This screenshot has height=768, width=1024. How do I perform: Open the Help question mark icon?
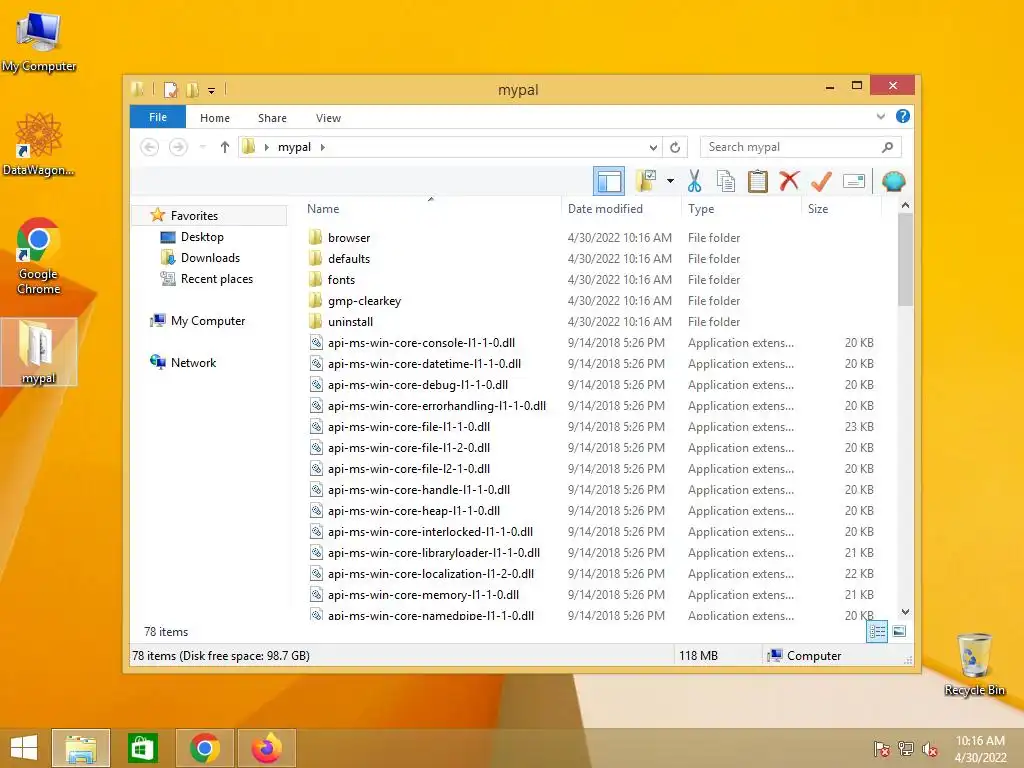[903, 116]
